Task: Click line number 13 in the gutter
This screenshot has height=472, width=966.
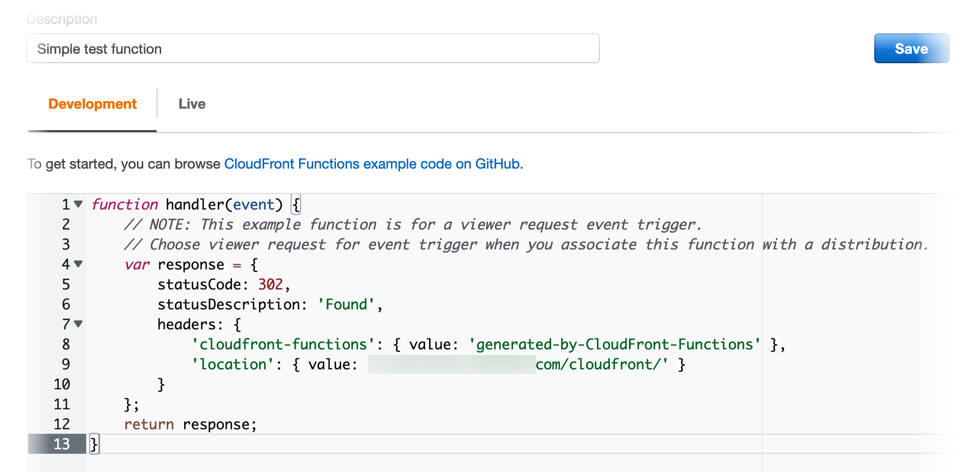Action: click(x=62, y=444)
